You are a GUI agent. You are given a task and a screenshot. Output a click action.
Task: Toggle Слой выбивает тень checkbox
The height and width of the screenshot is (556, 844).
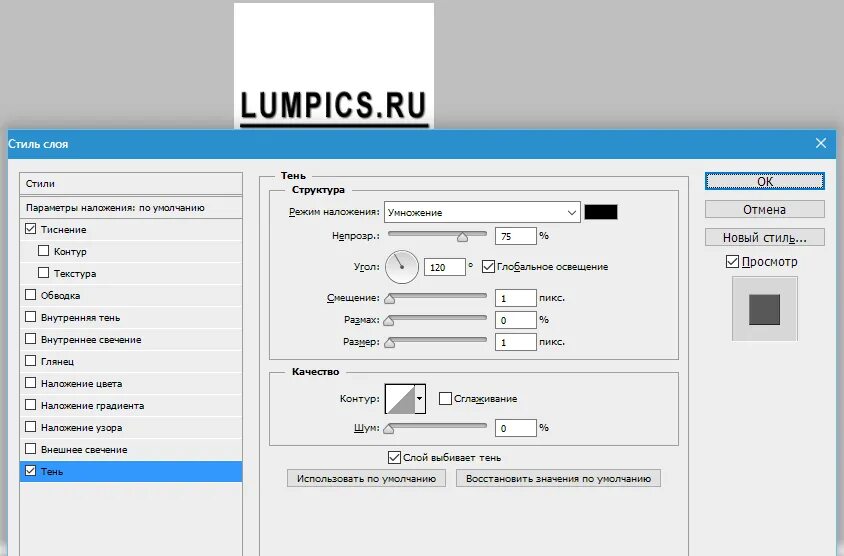coord(394,458)
